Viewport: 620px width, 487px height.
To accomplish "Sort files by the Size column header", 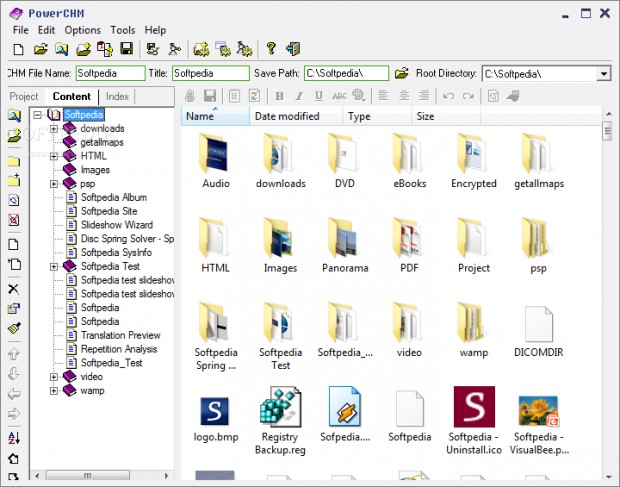I will coord(446,116).
